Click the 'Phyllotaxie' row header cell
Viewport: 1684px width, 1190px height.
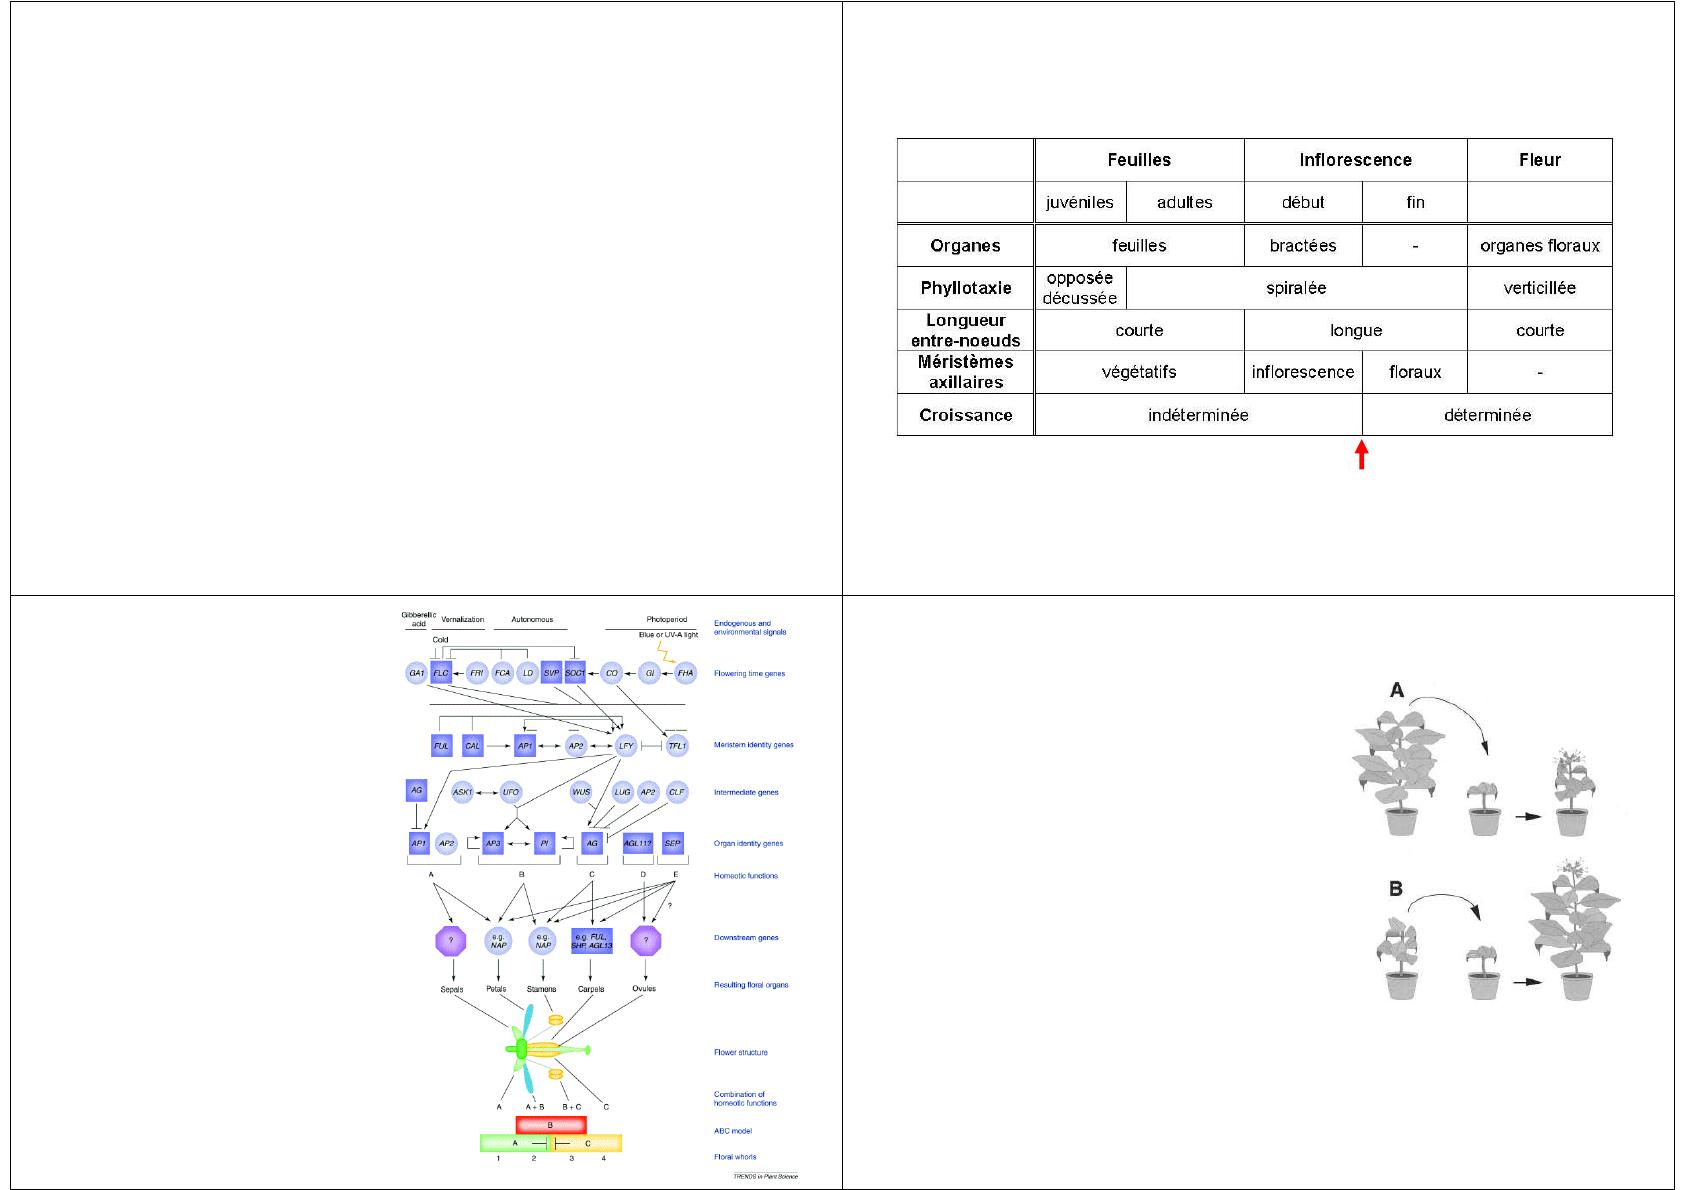pyautogui.click(x=965, y=288)
